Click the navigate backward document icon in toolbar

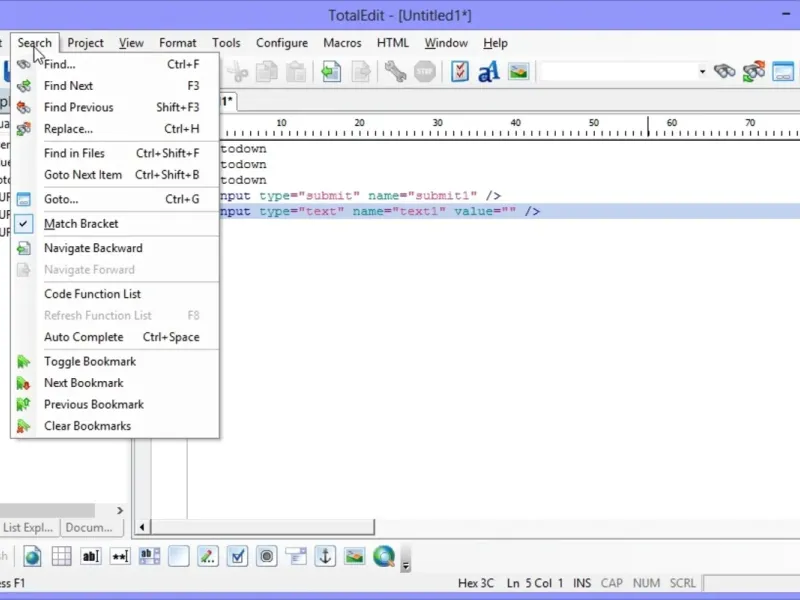331,71
